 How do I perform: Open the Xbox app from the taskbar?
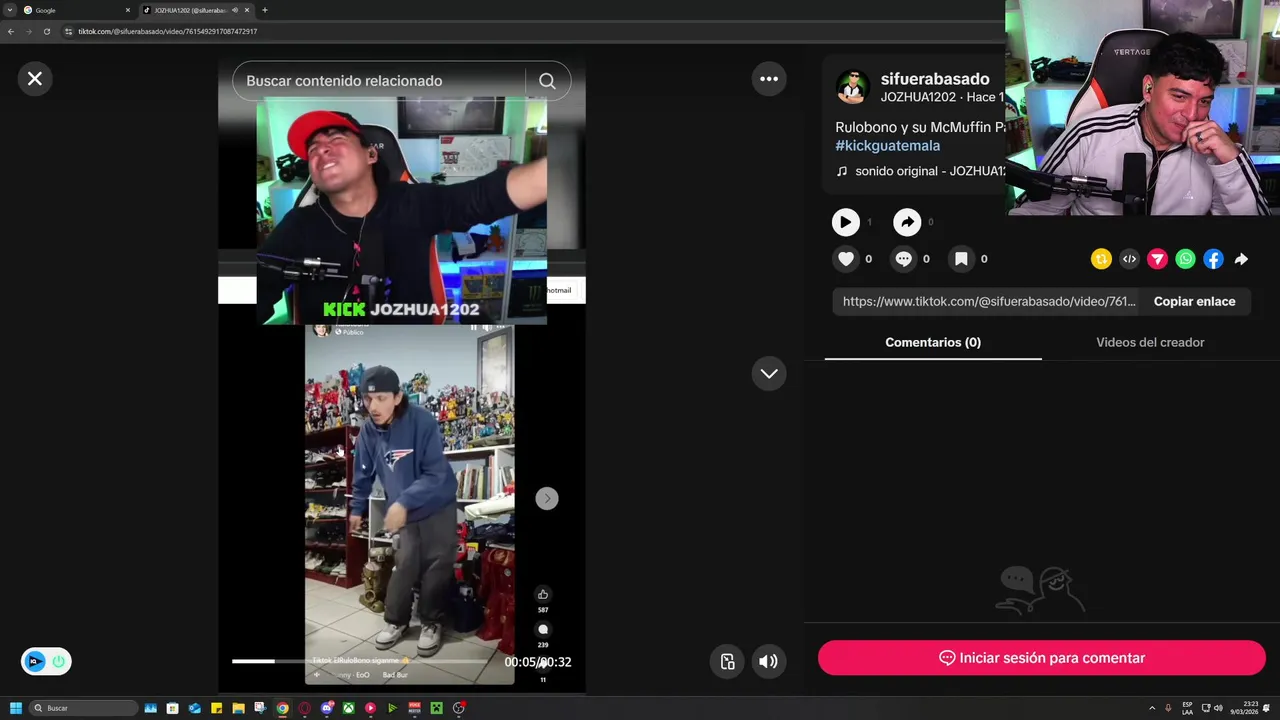coord(348,708)
